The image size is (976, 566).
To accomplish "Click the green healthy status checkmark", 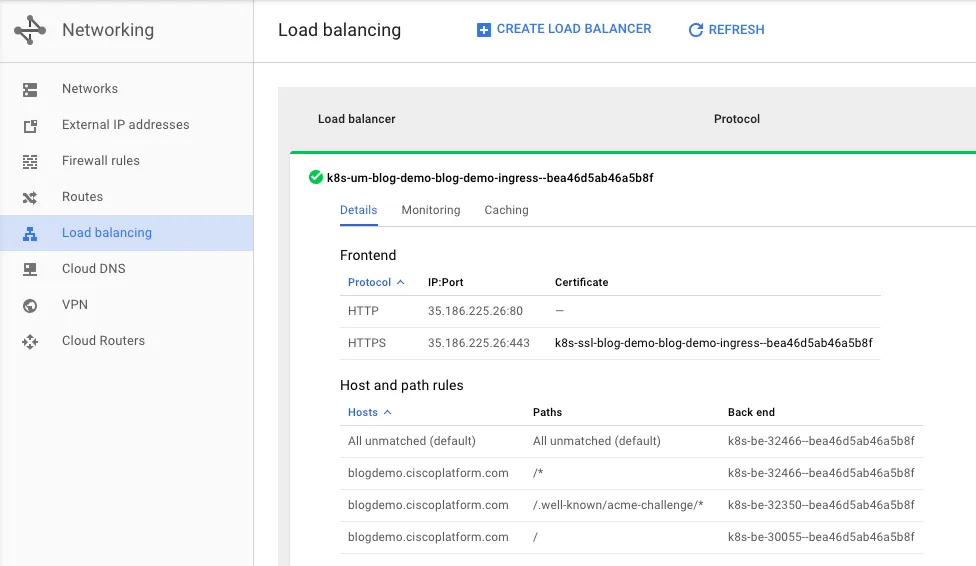I will [x=316, y=177].
